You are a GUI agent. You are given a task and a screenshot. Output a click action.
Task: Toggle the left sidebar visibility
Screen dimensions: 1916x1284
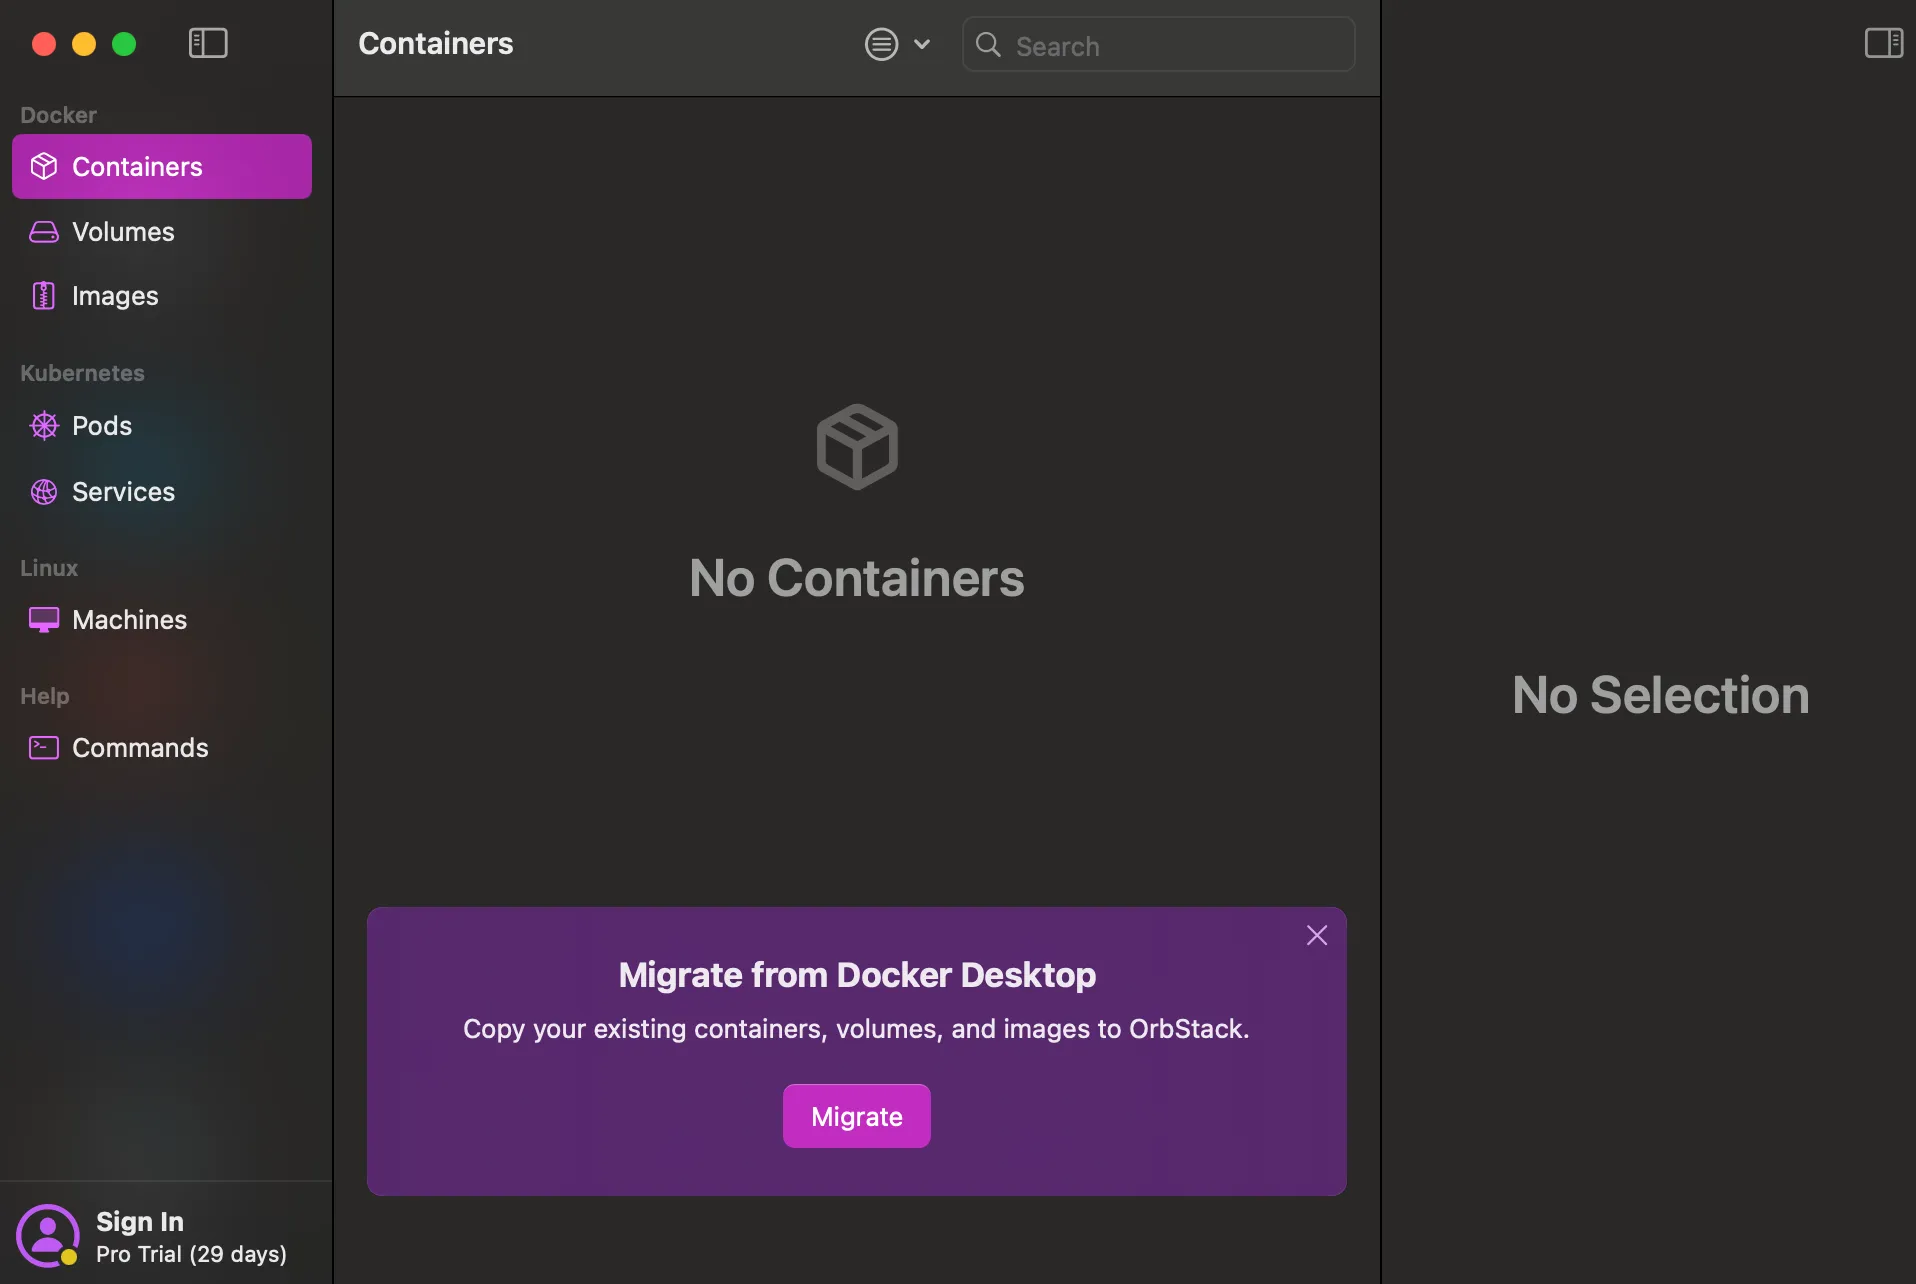coord(208,43)
